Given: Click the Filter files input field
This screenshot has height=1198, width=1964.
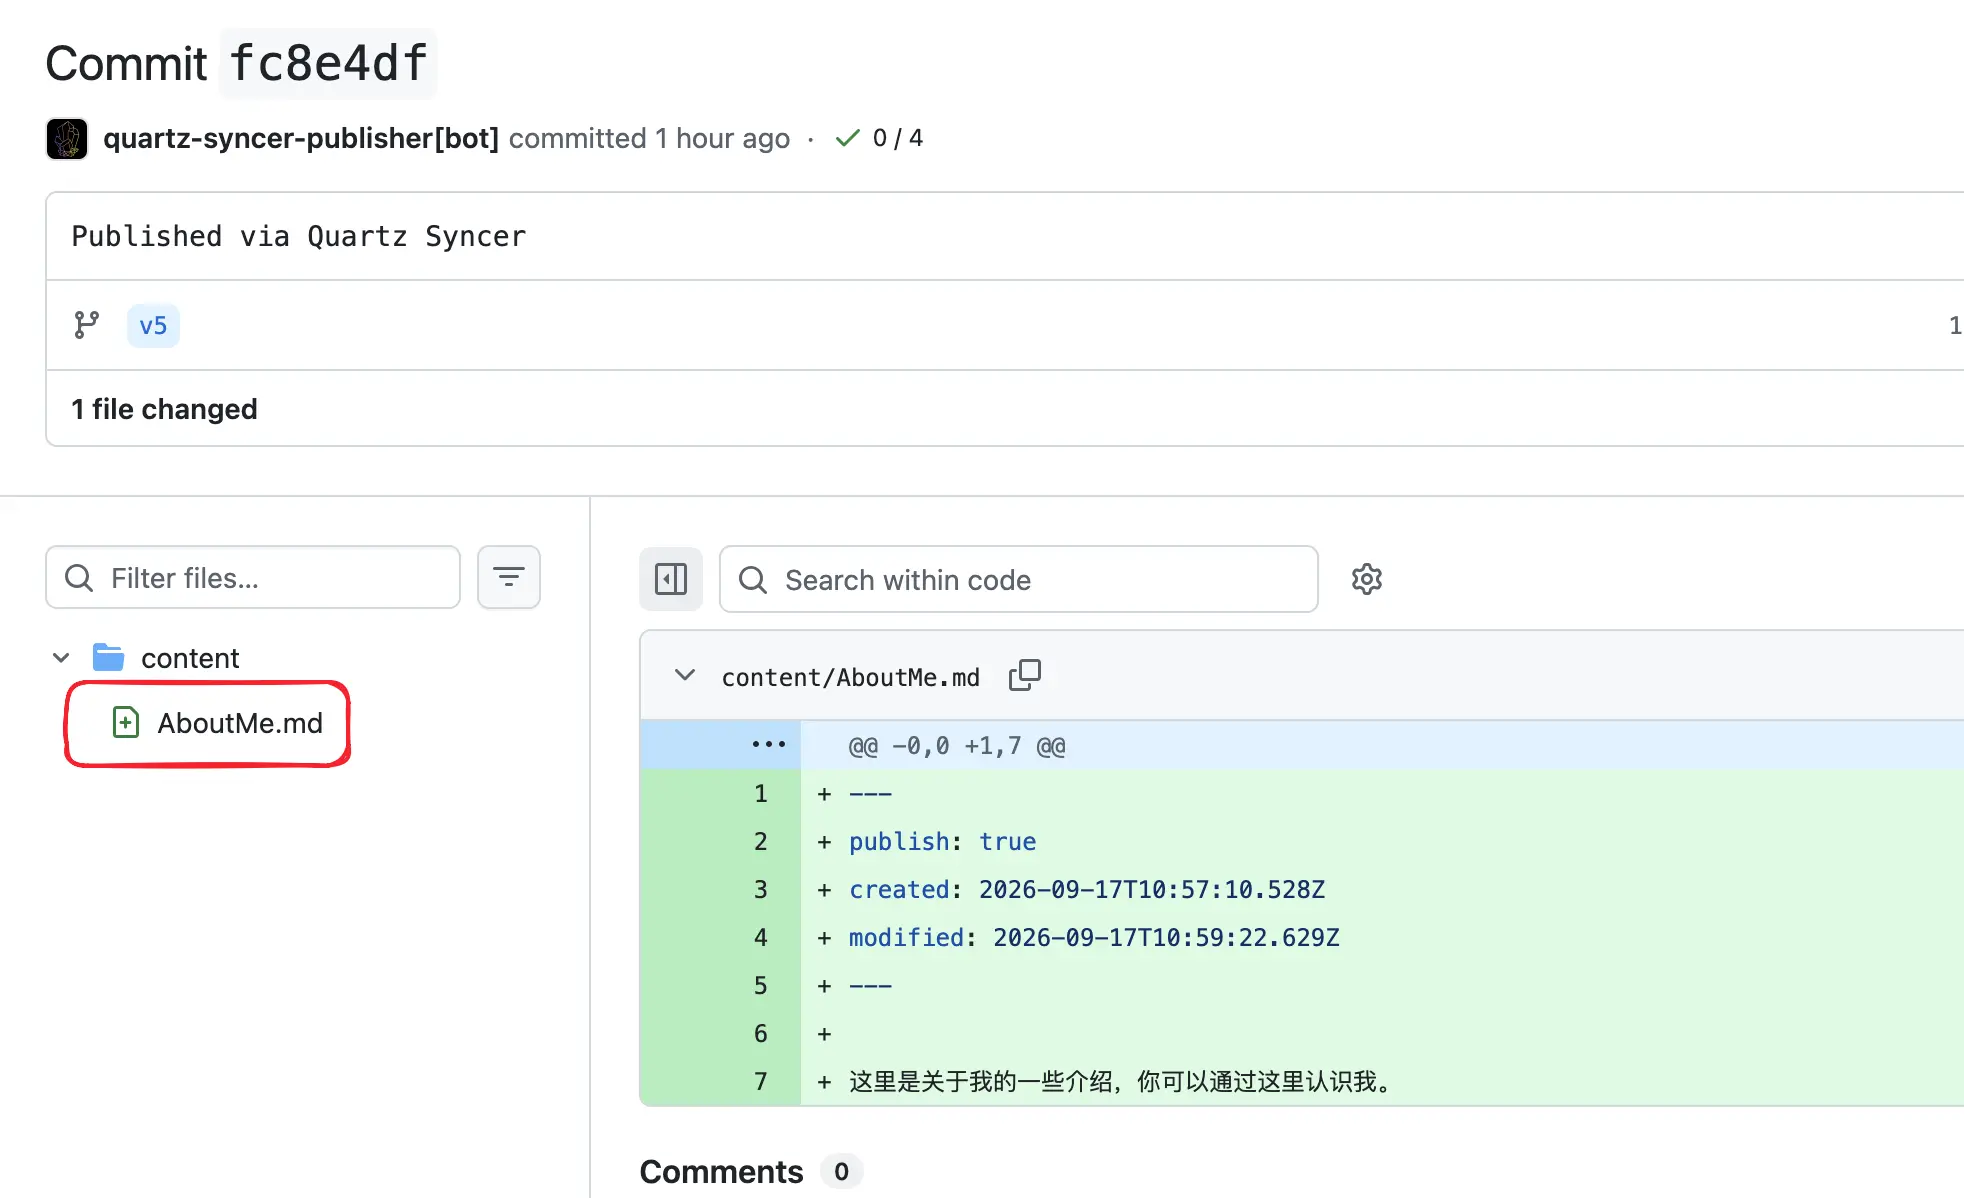Looking at the screenshot, I should [x=253, y=577].
